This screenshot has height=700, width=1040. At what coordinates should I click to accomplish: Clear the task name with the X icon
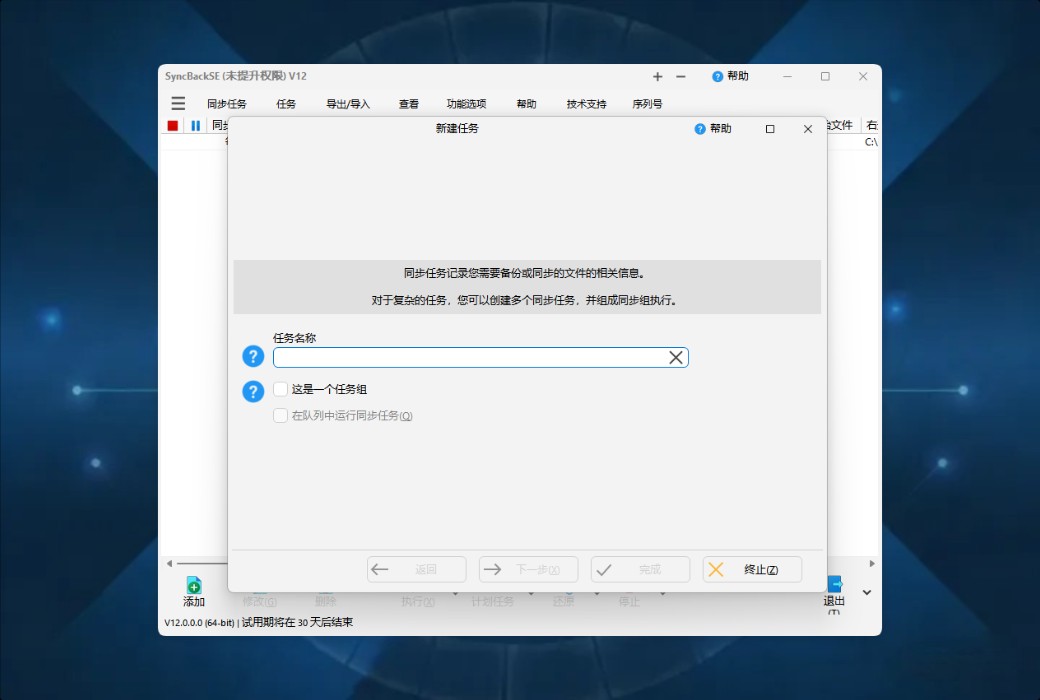(677, 356)
